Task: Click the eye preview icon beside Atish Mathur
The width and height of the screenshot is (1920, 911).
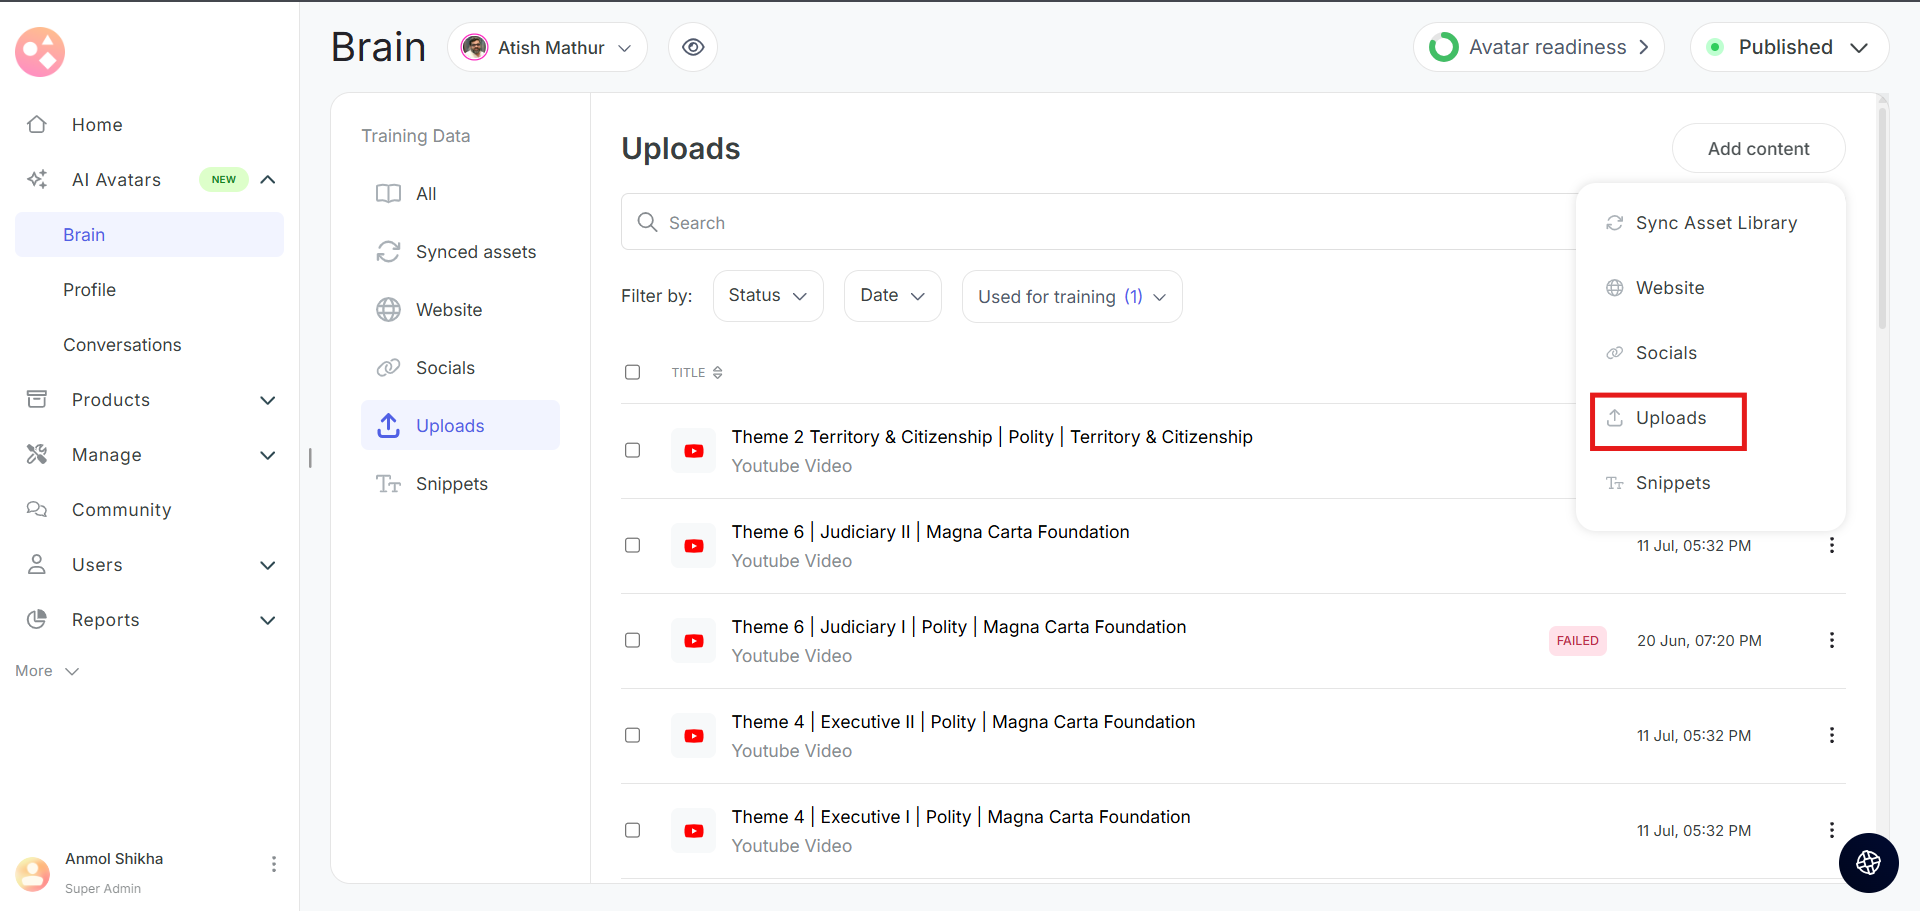Action: coord(693,47)
